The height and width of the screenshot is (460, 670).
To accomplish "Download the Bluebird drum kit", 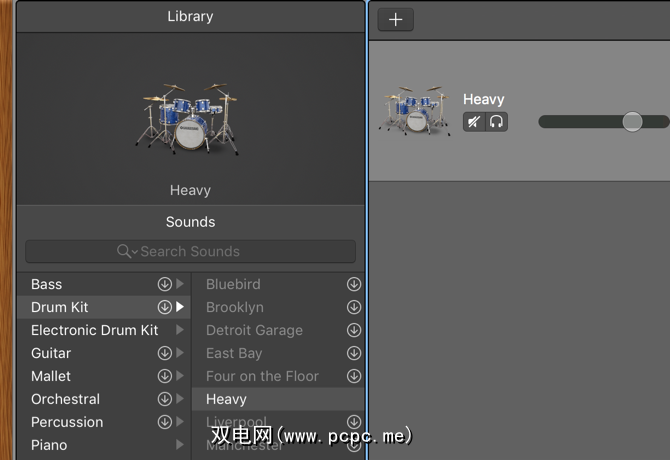I will (353, 285).
